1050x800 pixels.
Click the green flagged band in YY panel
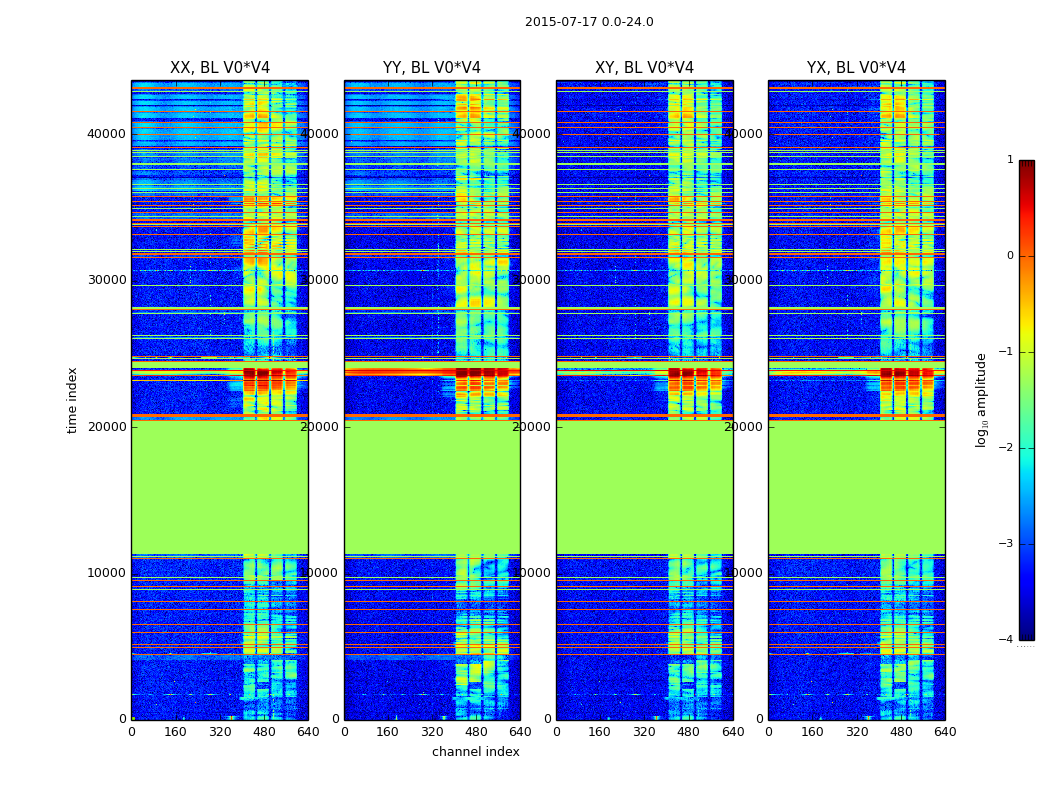pos(433,487)
